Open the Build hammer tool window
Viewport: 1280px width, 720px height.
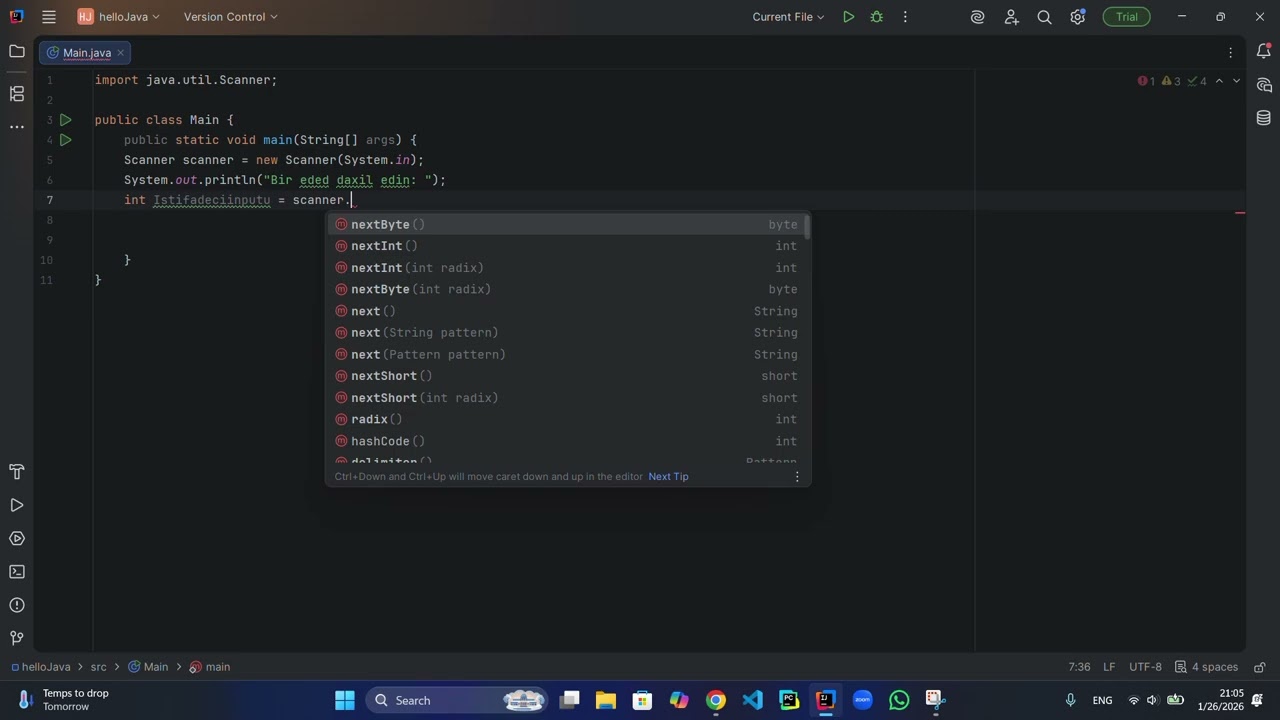click(x=17, y=472)
